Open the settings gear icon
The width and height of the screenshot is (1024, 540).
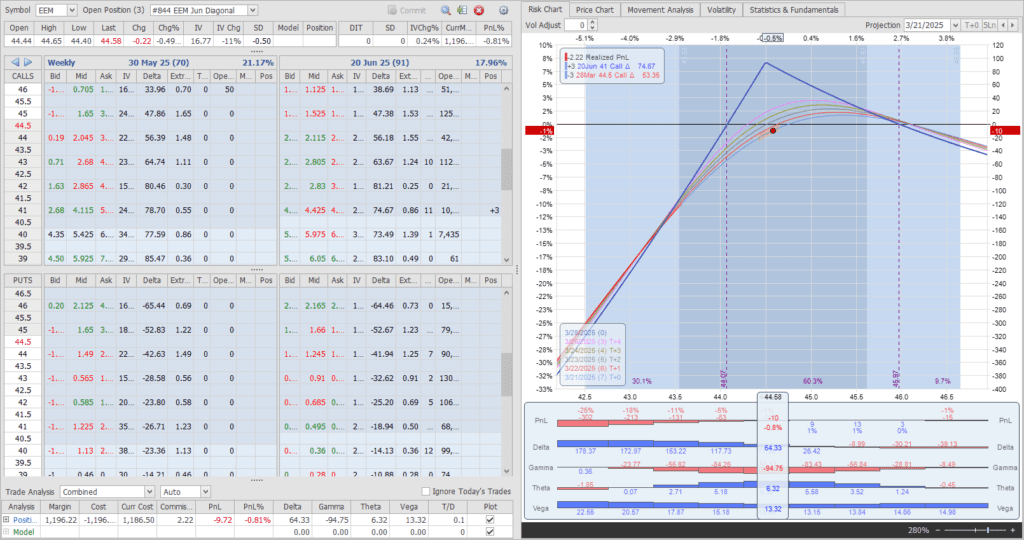tap(504, 10)
